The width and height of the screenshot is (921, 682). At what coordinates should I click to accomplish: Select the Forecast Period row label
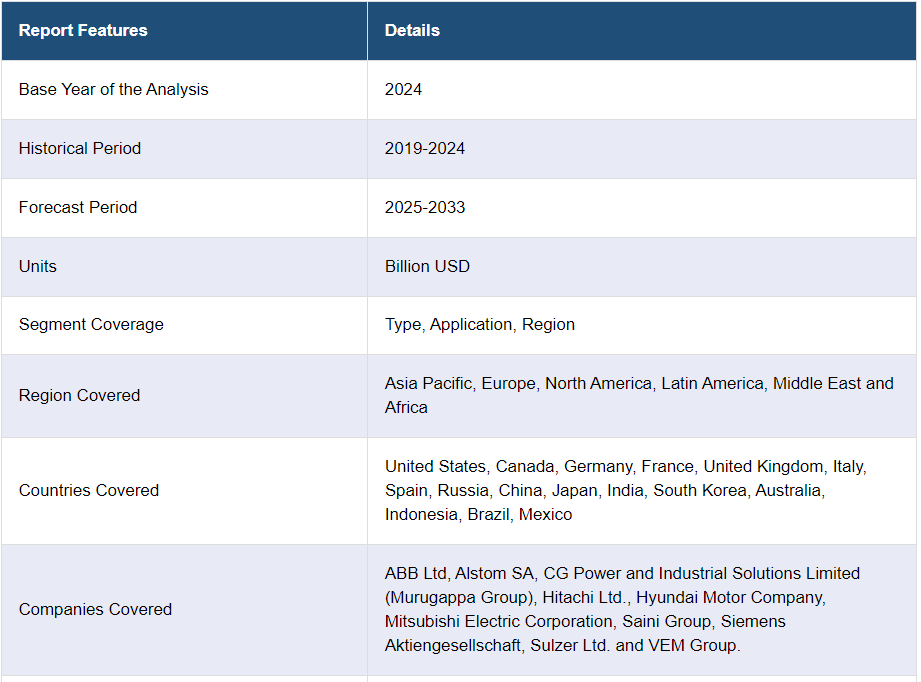pos(78,207)
